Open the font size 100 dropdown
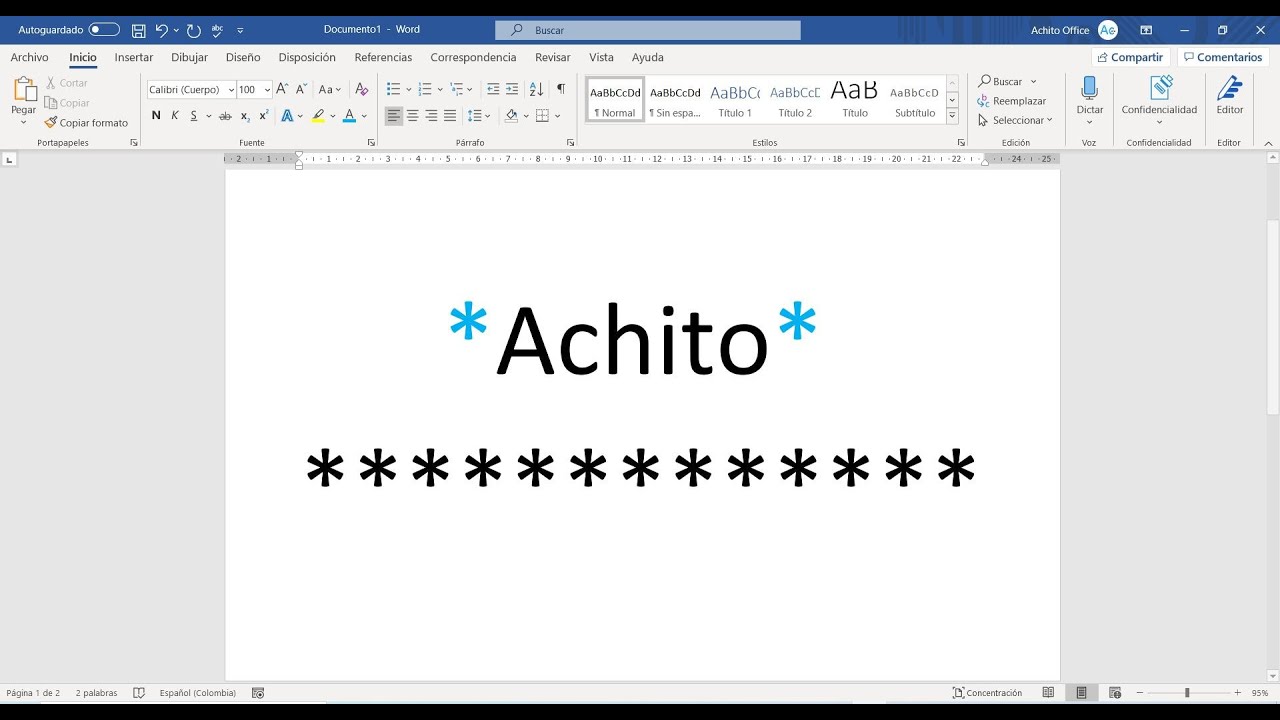1280x720 pixels. 267,90
